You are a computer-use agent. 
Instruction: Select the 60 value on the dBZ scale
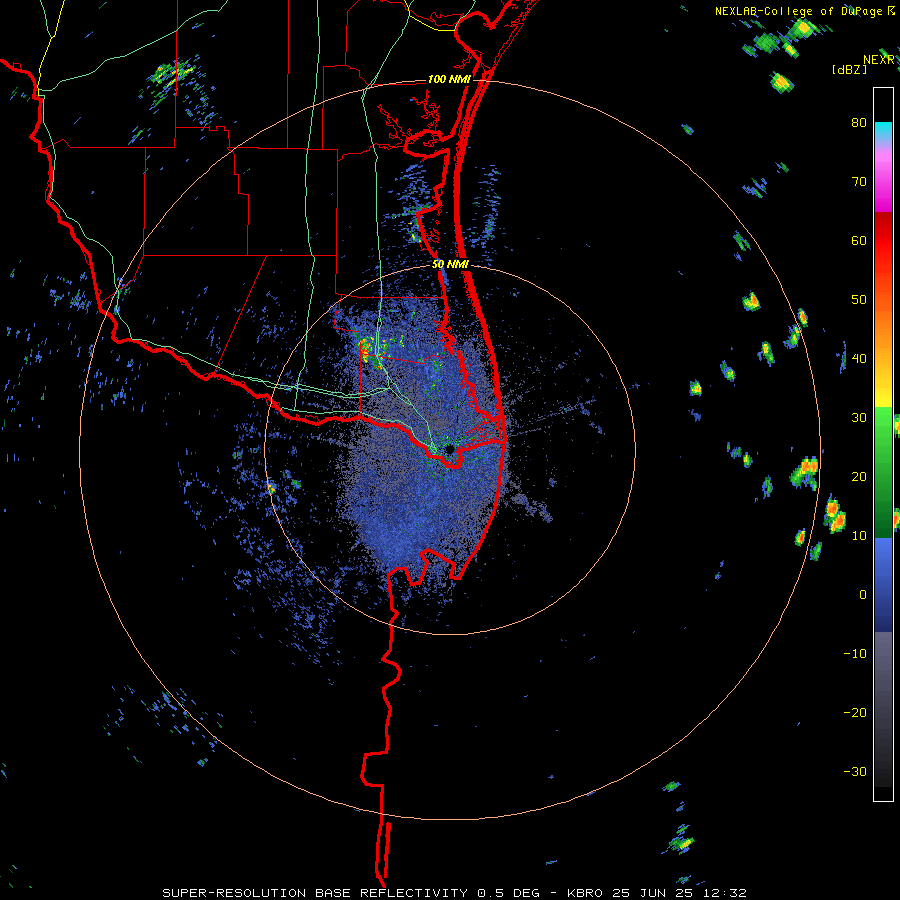click(x=859, y=240)
